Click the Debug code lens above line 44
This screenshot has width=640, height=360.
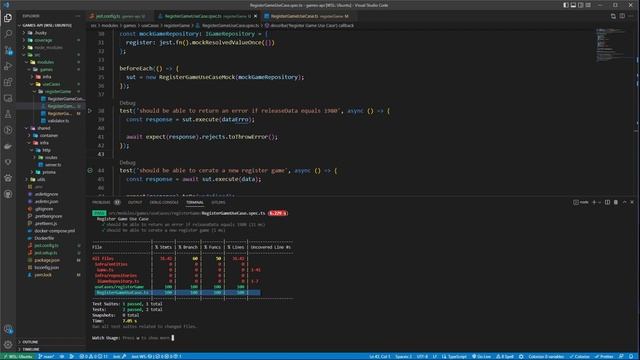tap(127, 162)
